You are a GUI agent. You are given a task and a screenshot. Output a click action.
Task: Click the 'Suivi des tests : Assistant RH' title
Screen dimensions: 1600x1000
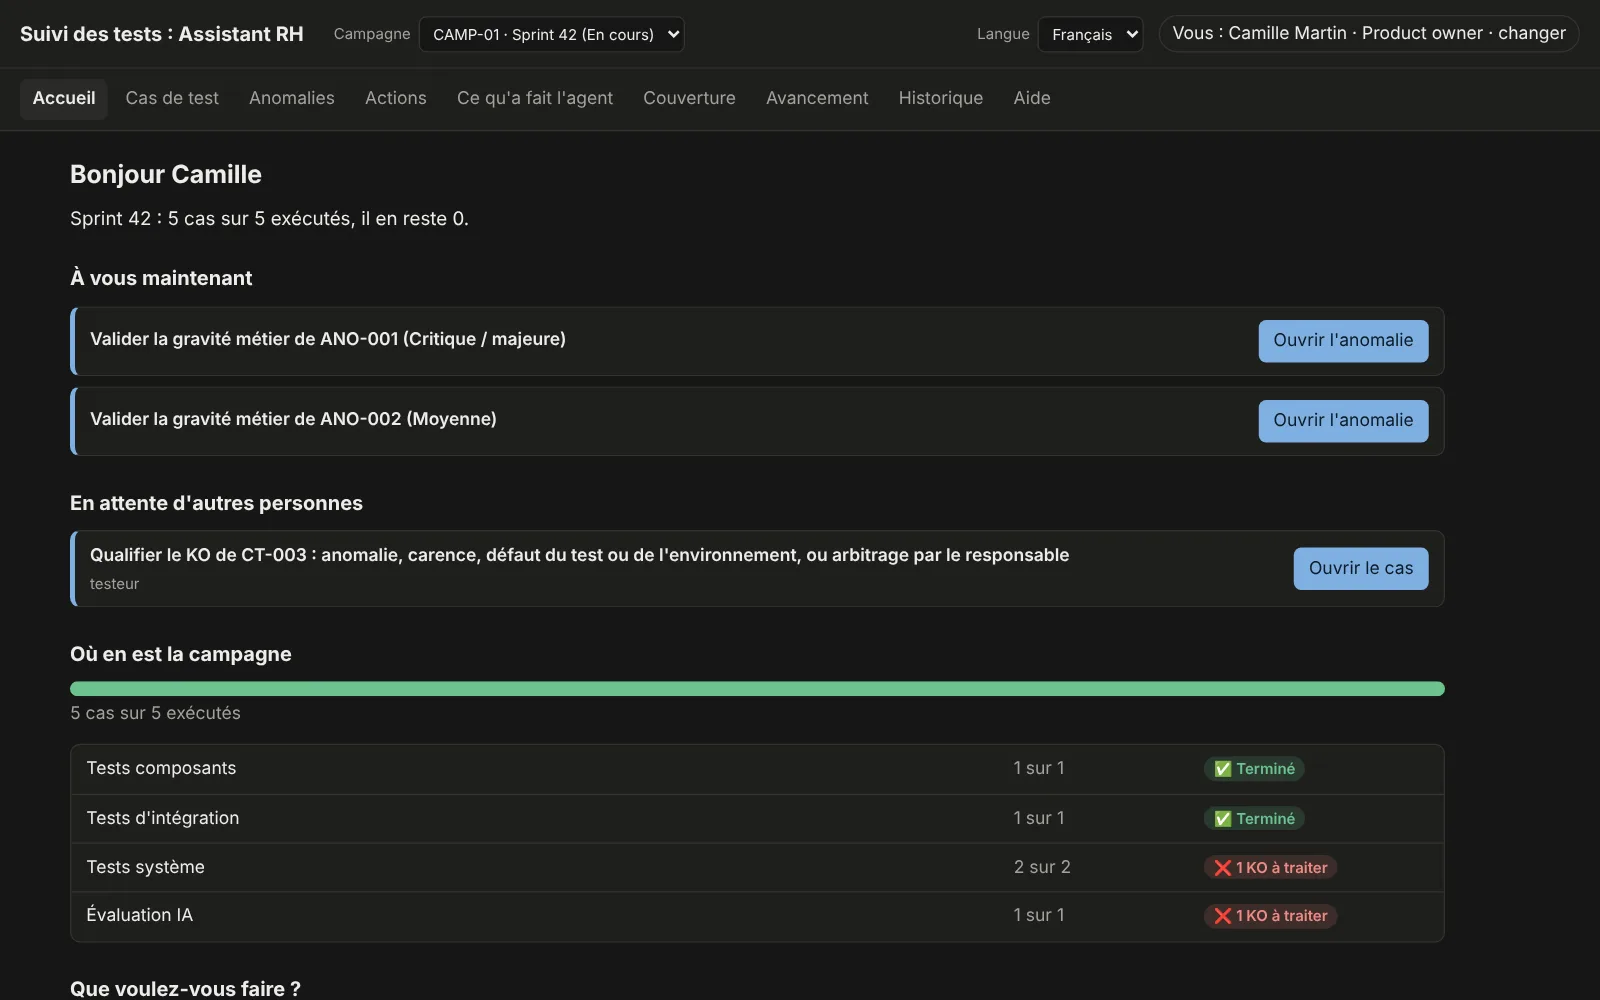coord(162,34)
